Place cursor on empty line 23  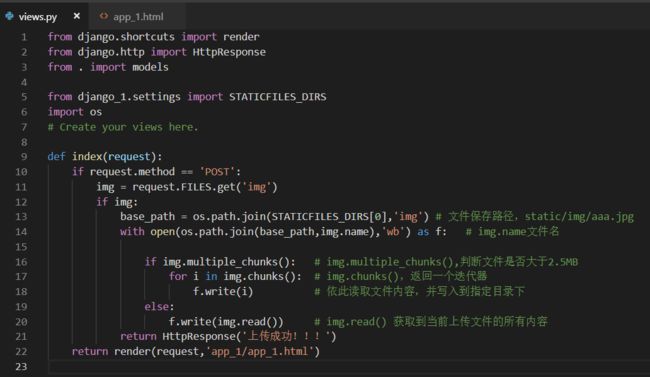[x=348, y=367]
